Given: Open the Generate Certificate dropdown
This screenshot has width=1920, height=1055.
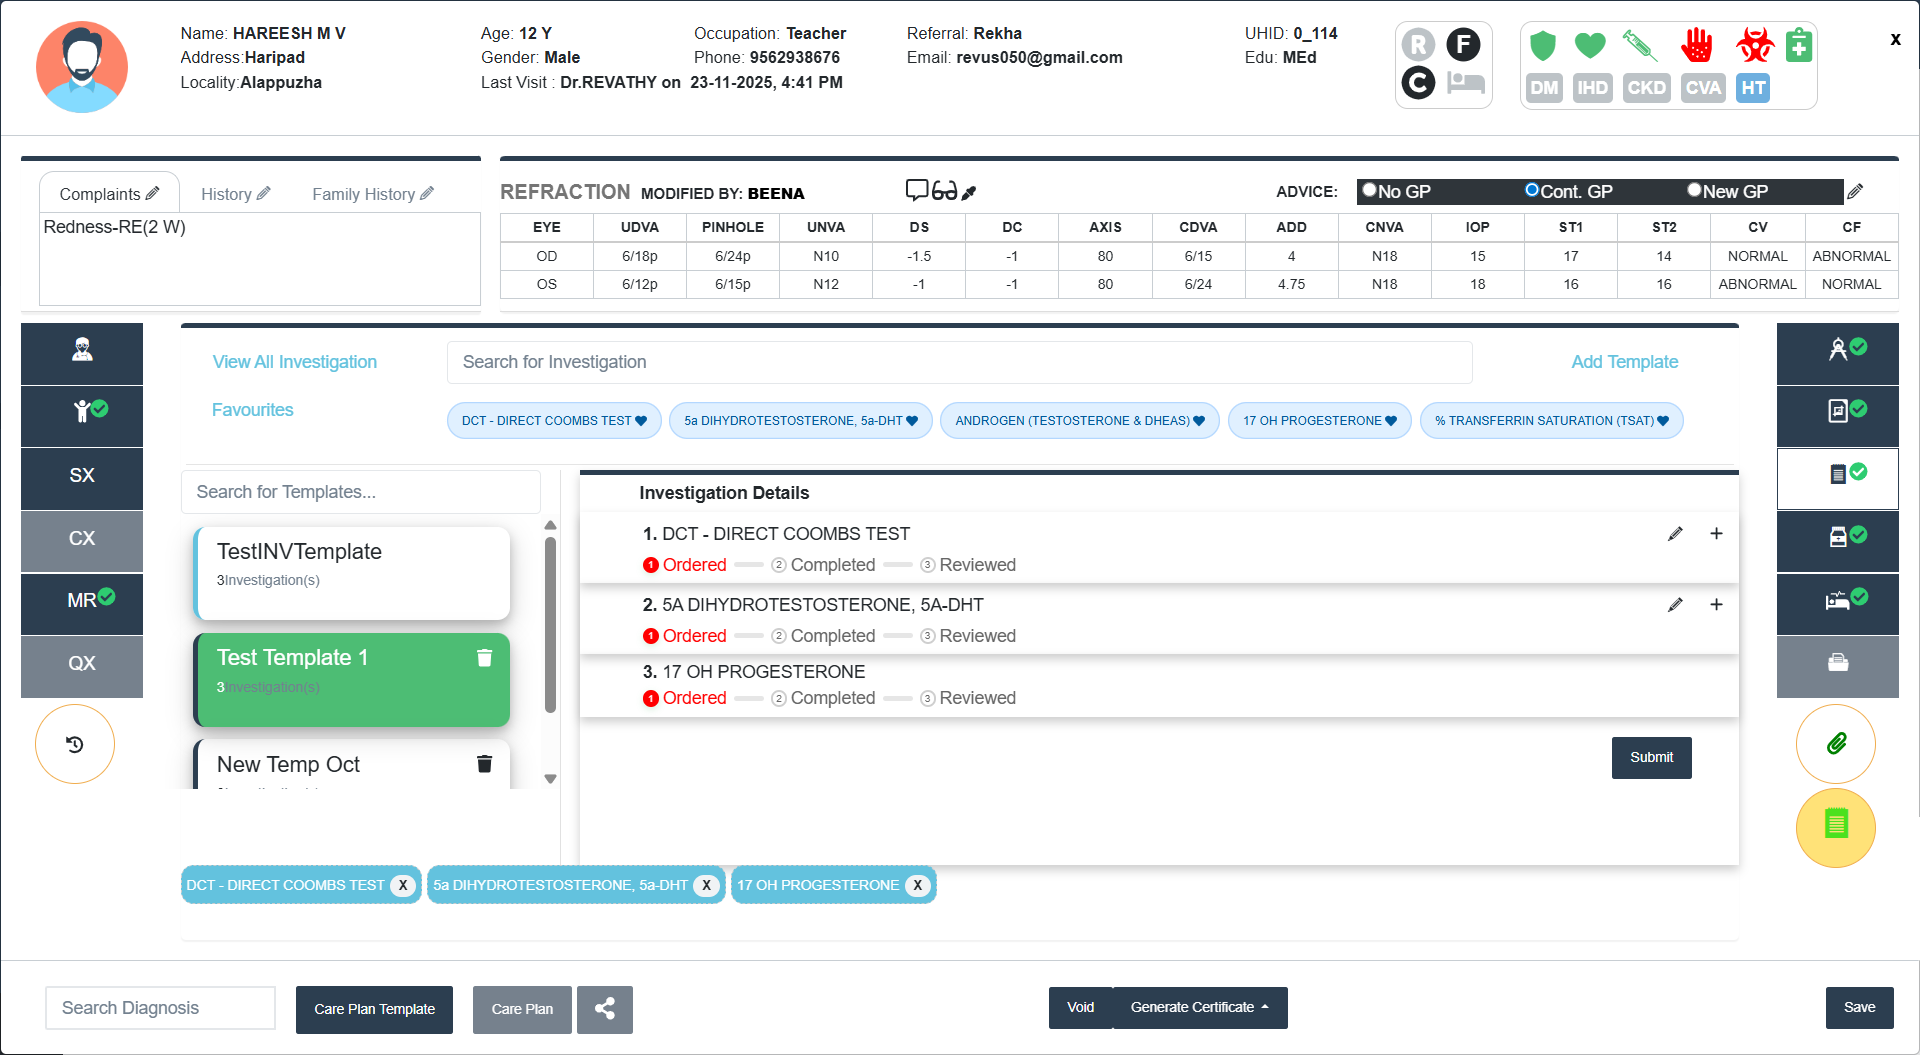Looking at the screenshot, I should coord(1199,1008).
